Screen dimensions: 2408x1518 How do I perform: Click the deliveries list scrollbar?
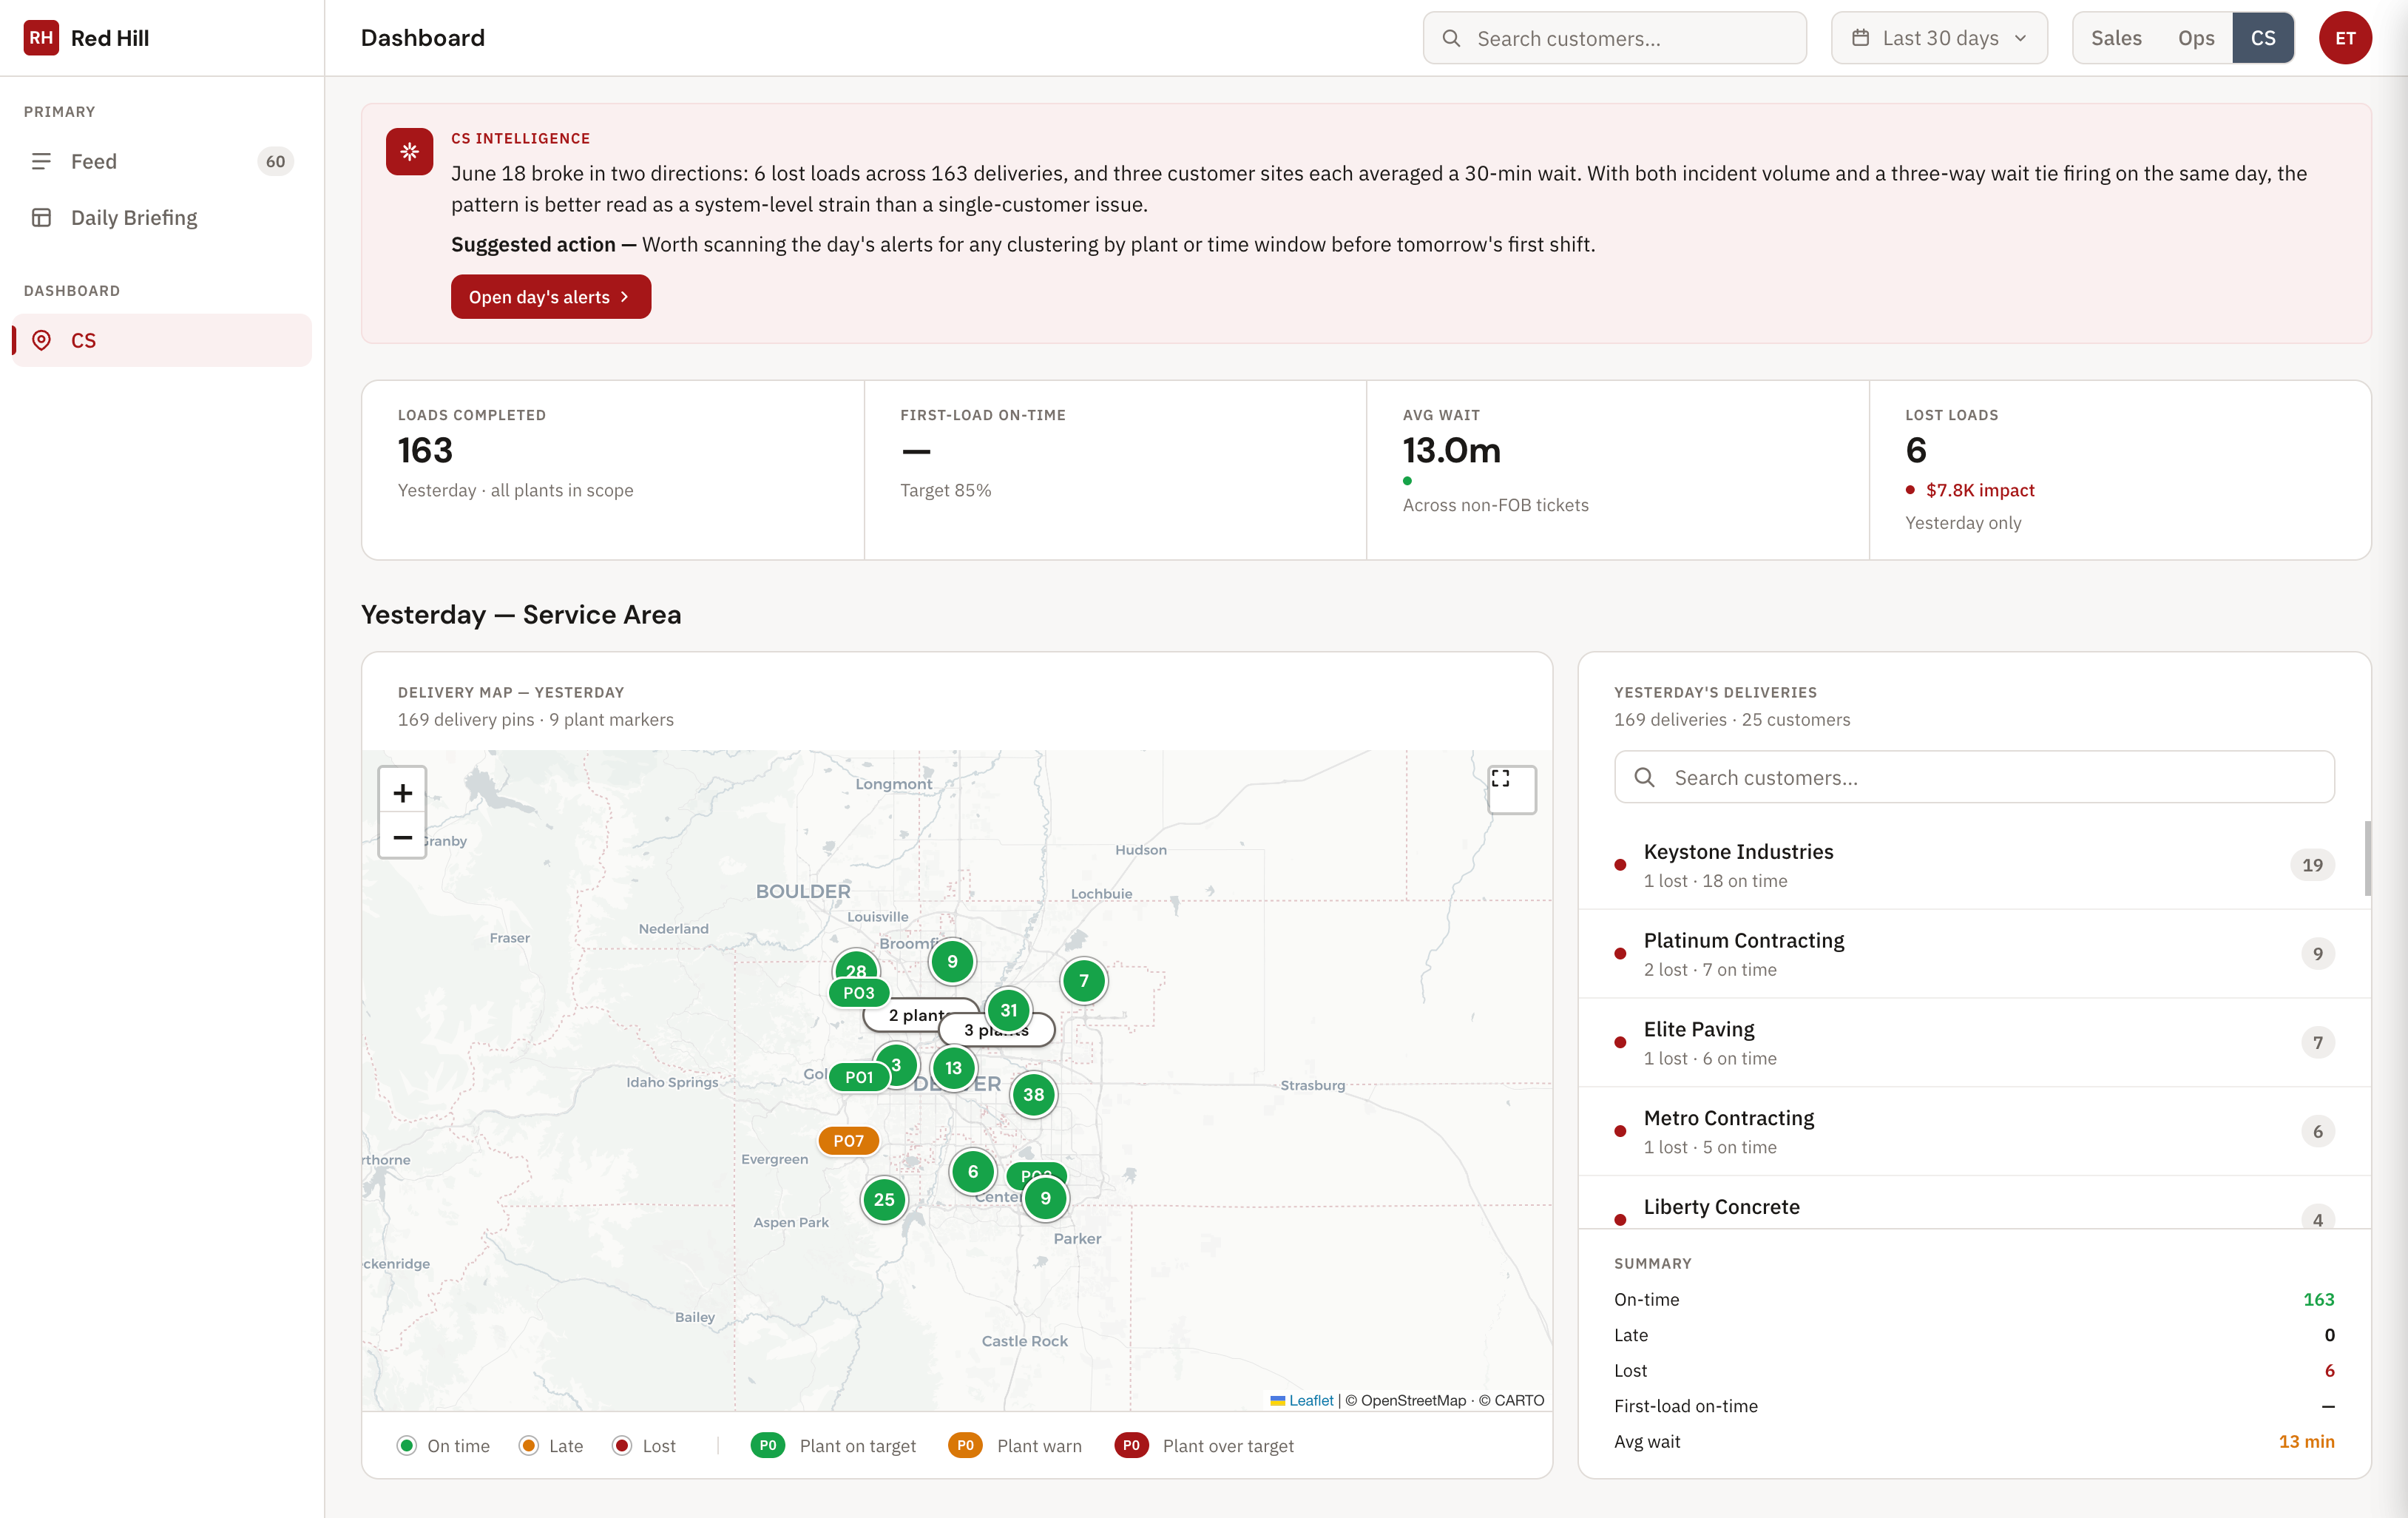point(2367,858)
